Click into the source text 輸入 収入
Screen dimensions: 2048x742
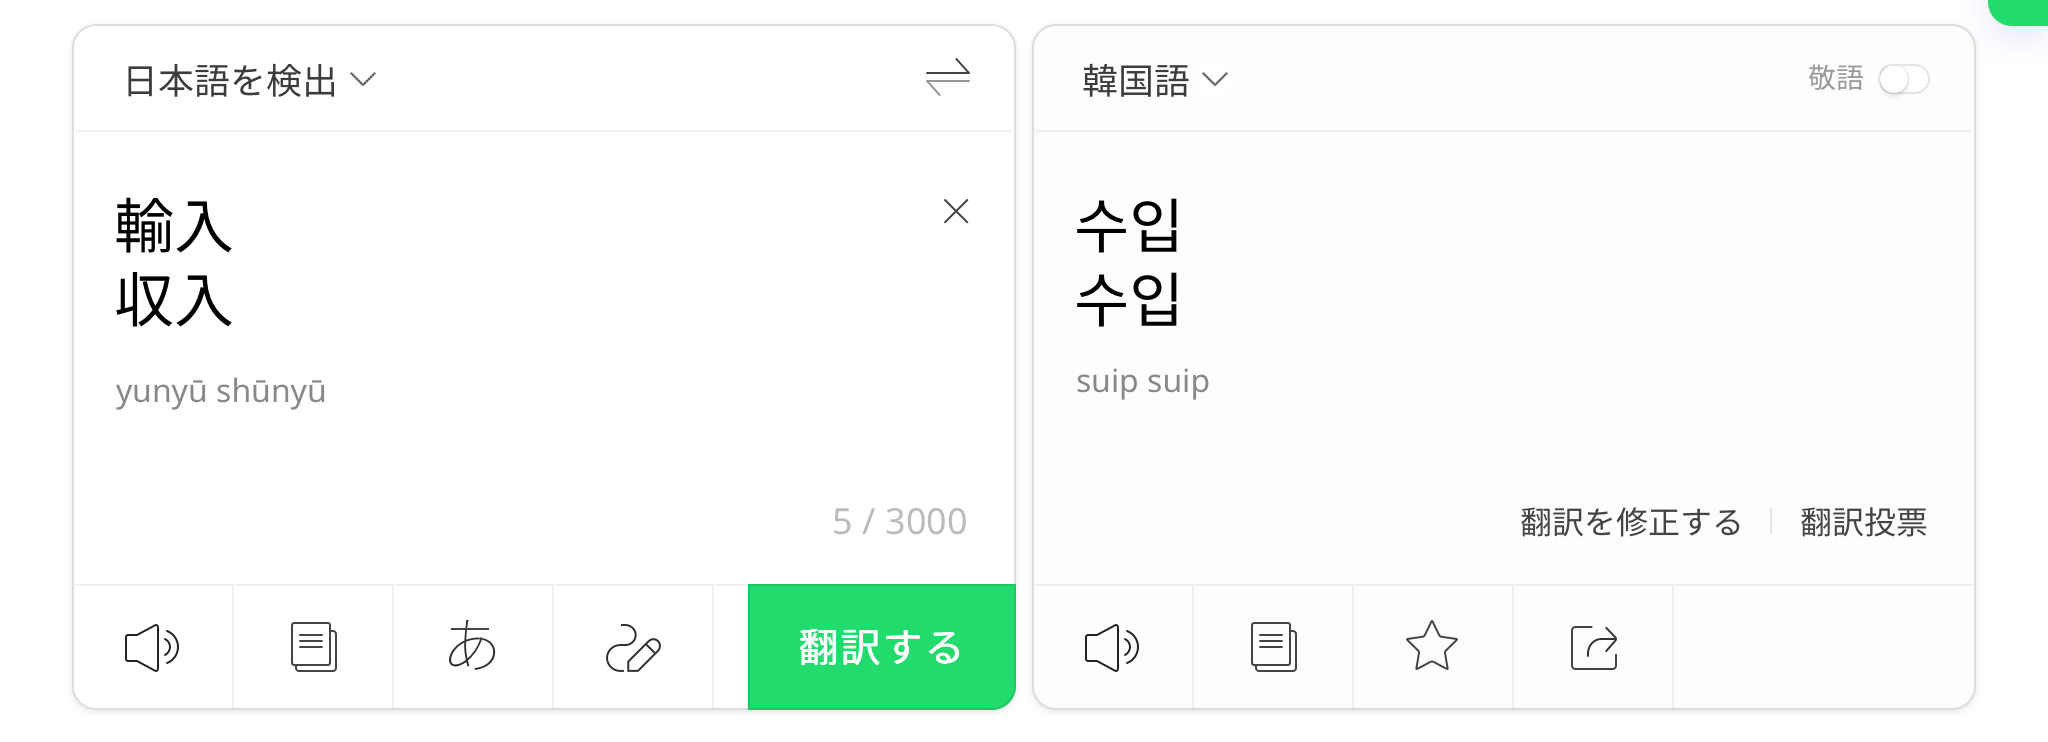[174, 263]
